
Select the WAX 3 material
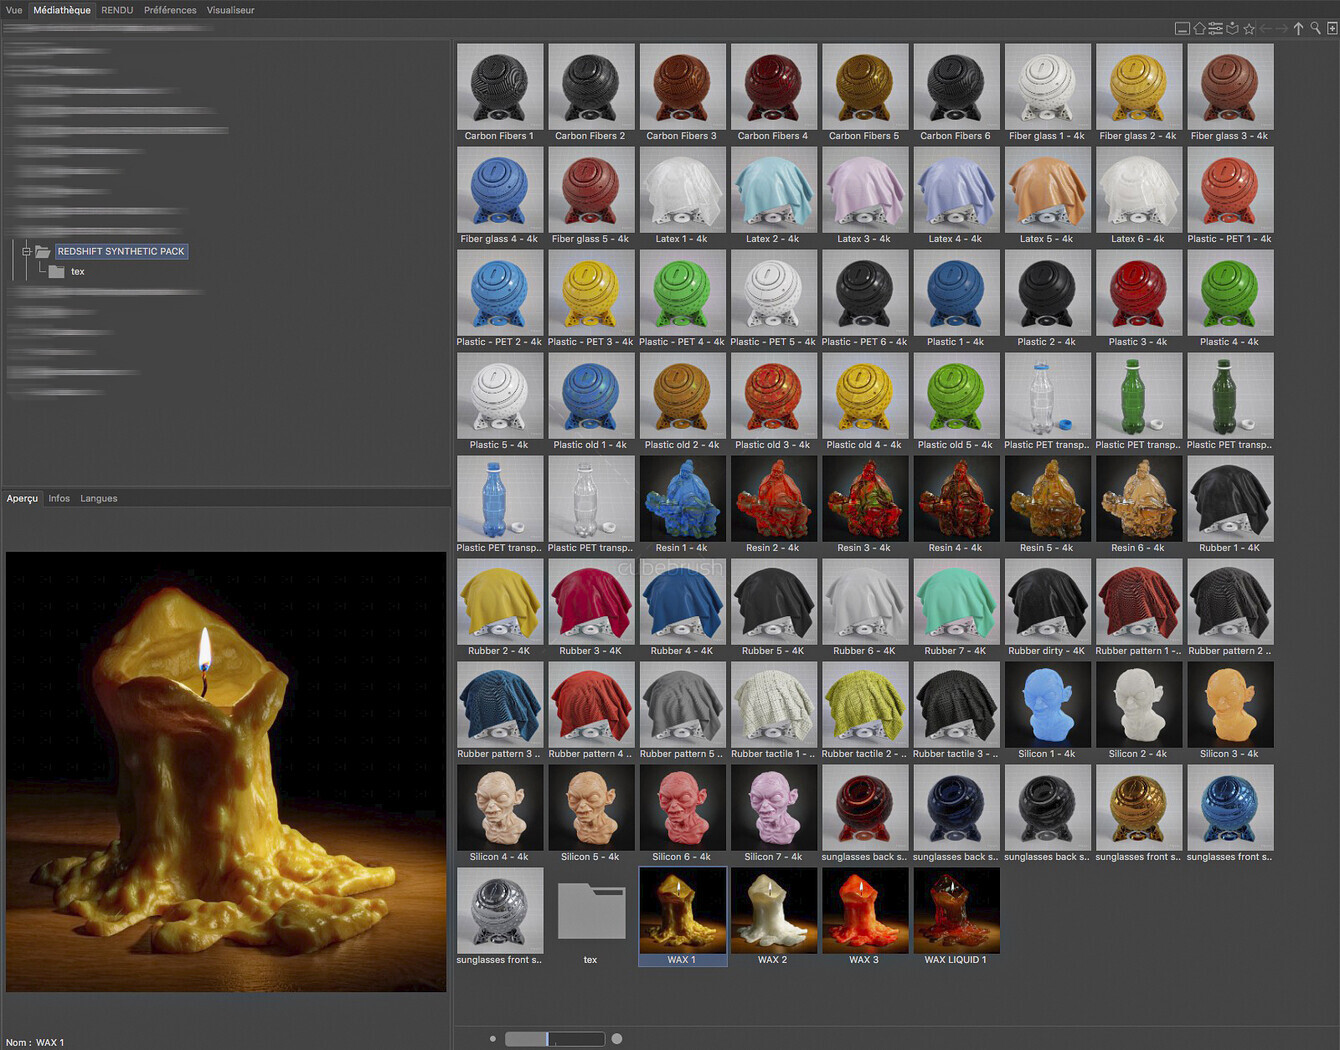(x=865, y=917)
